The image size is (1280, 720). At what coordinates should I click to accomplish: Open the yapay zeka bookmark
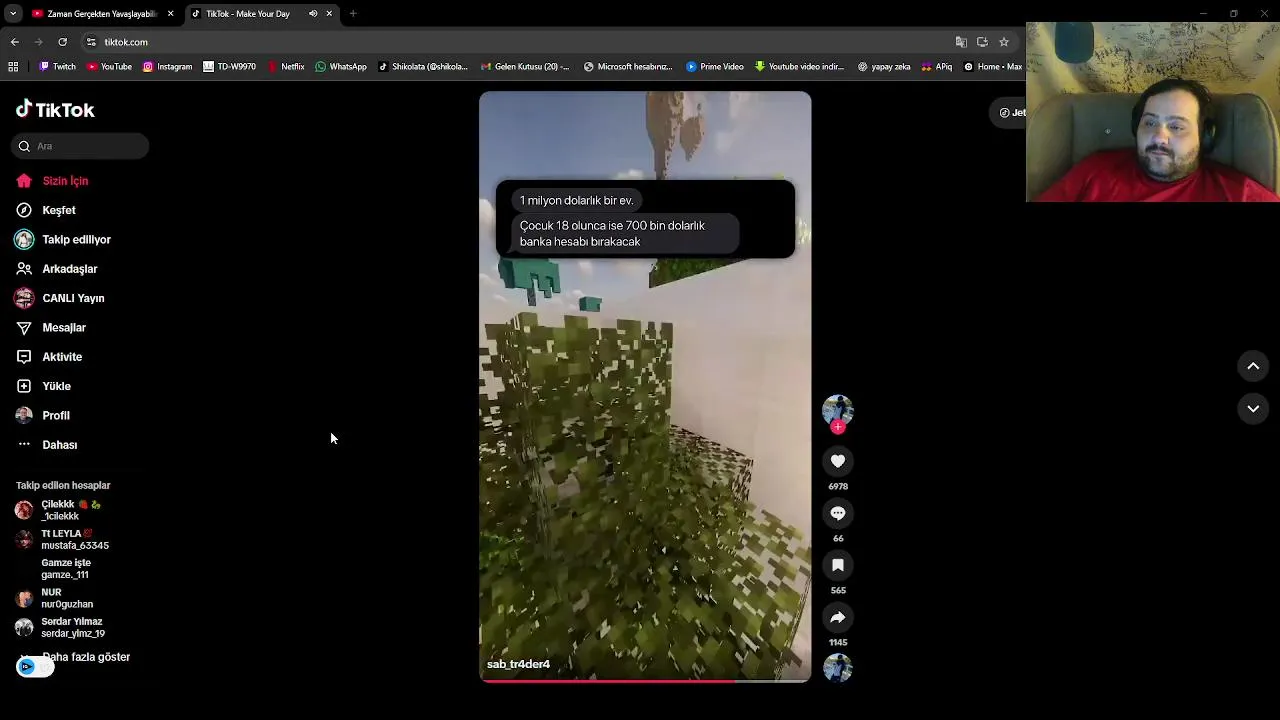pos(884,67)
